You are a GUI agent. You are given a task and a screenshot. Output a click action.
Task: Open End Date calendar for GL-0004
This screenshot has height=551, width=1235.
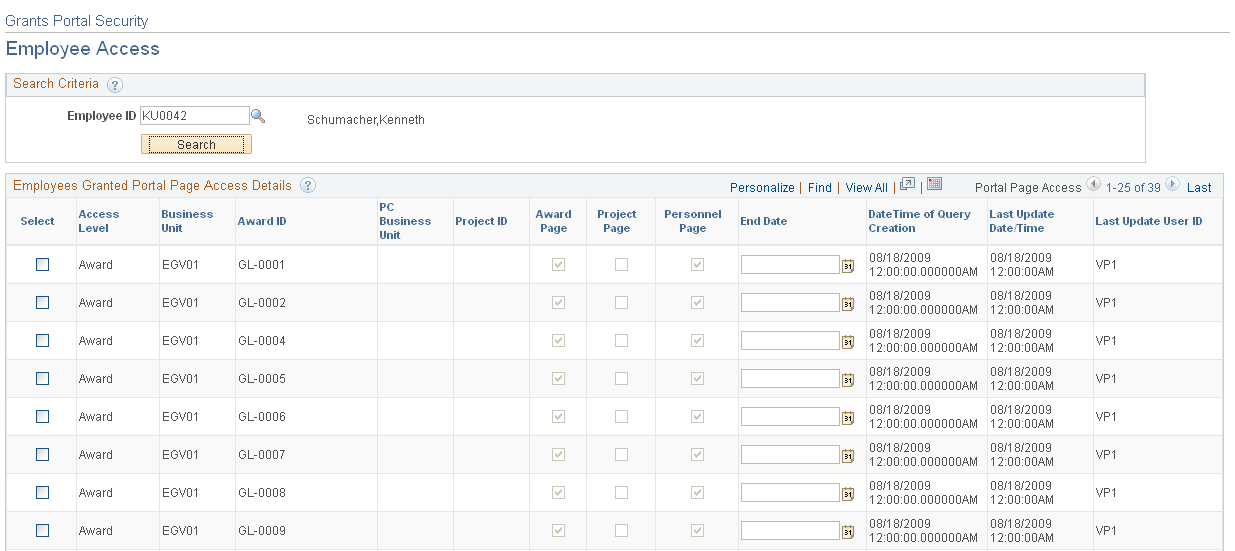(848, 342)
